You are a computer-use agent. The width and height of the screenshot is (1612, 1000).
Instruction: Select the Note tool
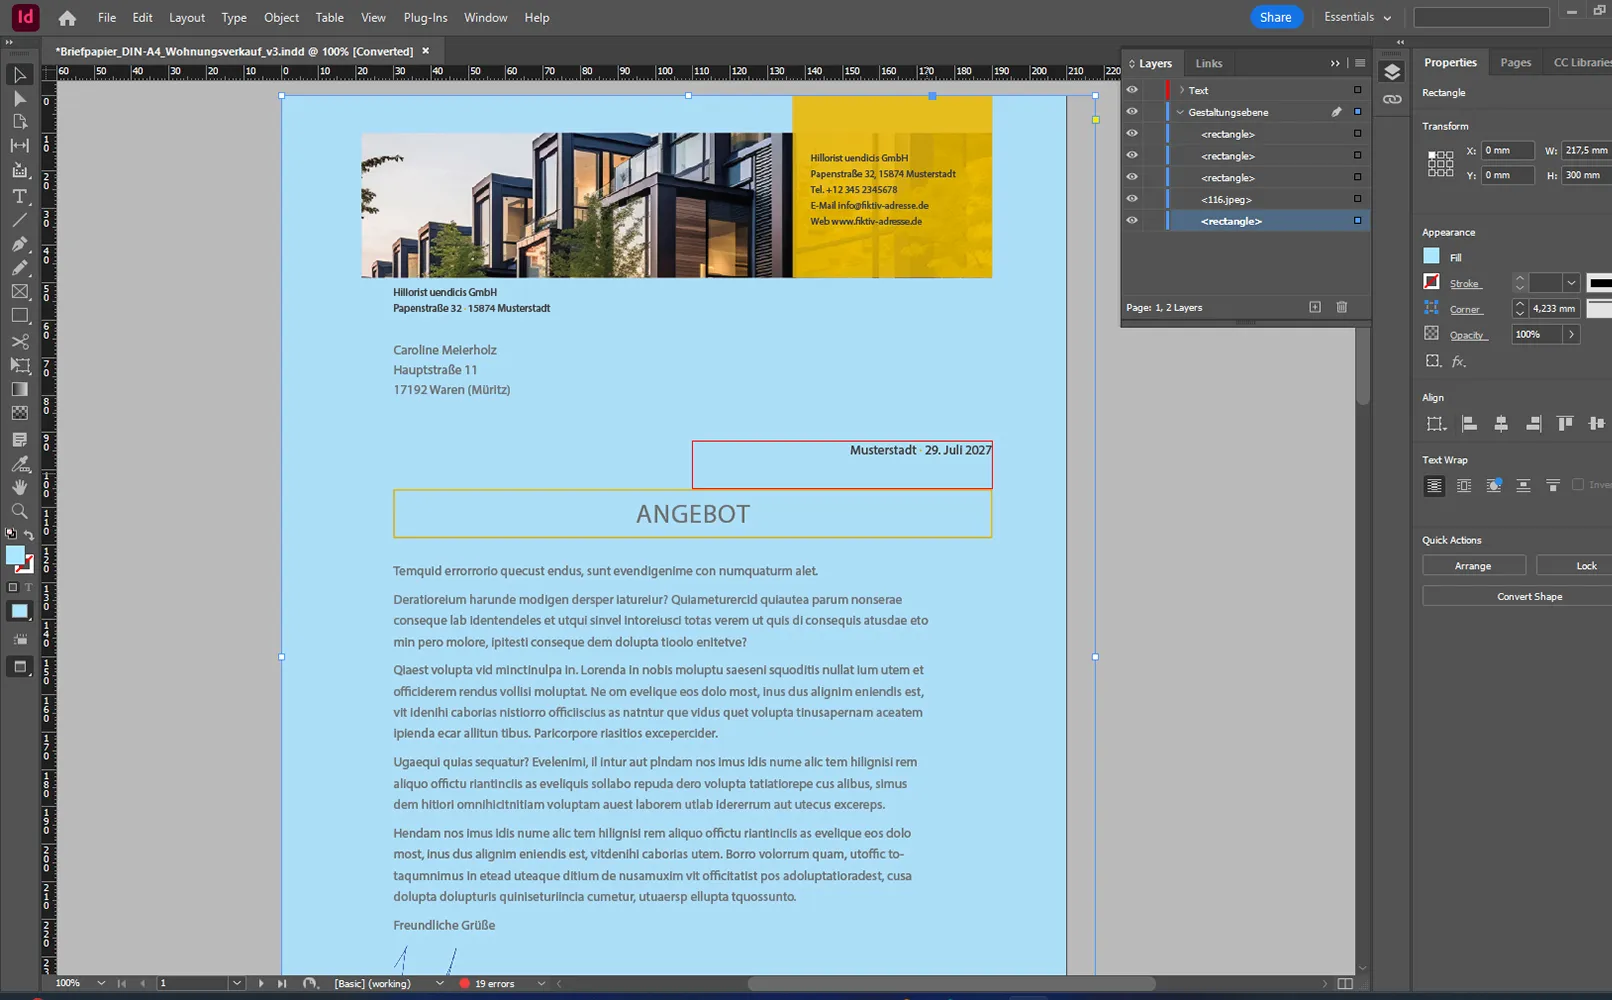pos(19,440)
